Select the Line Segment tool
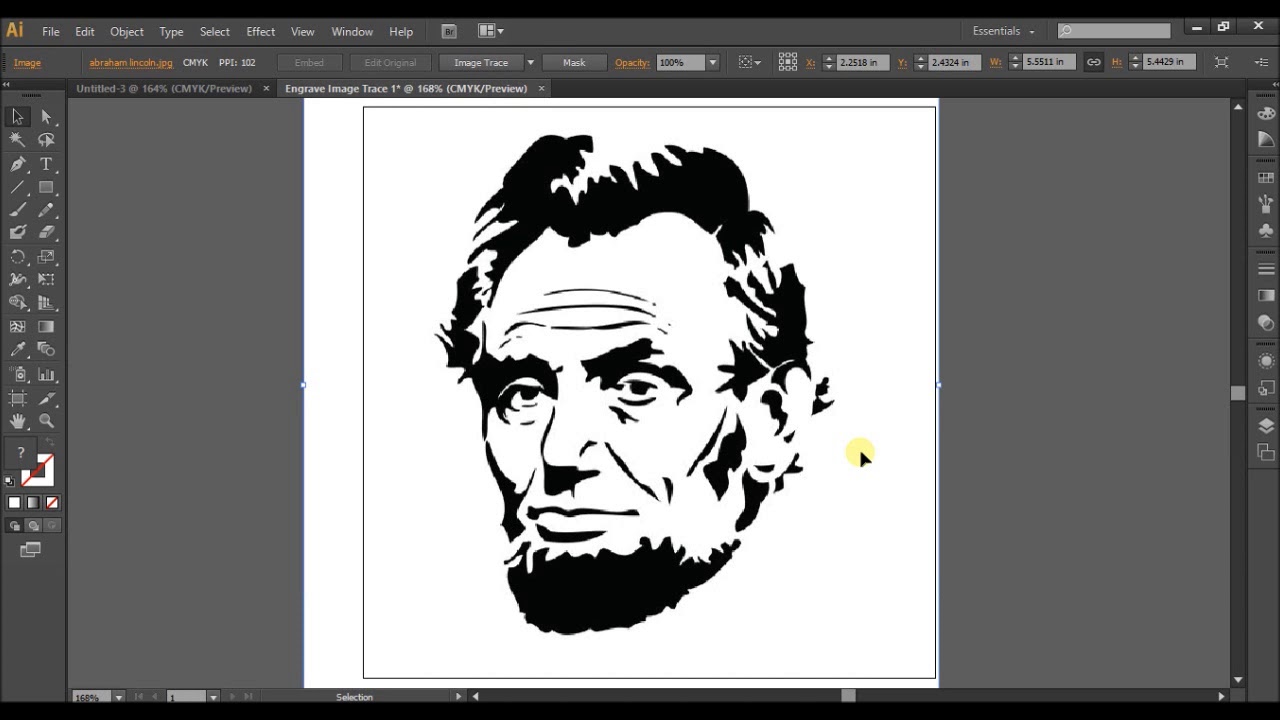 tap(18, 187)
